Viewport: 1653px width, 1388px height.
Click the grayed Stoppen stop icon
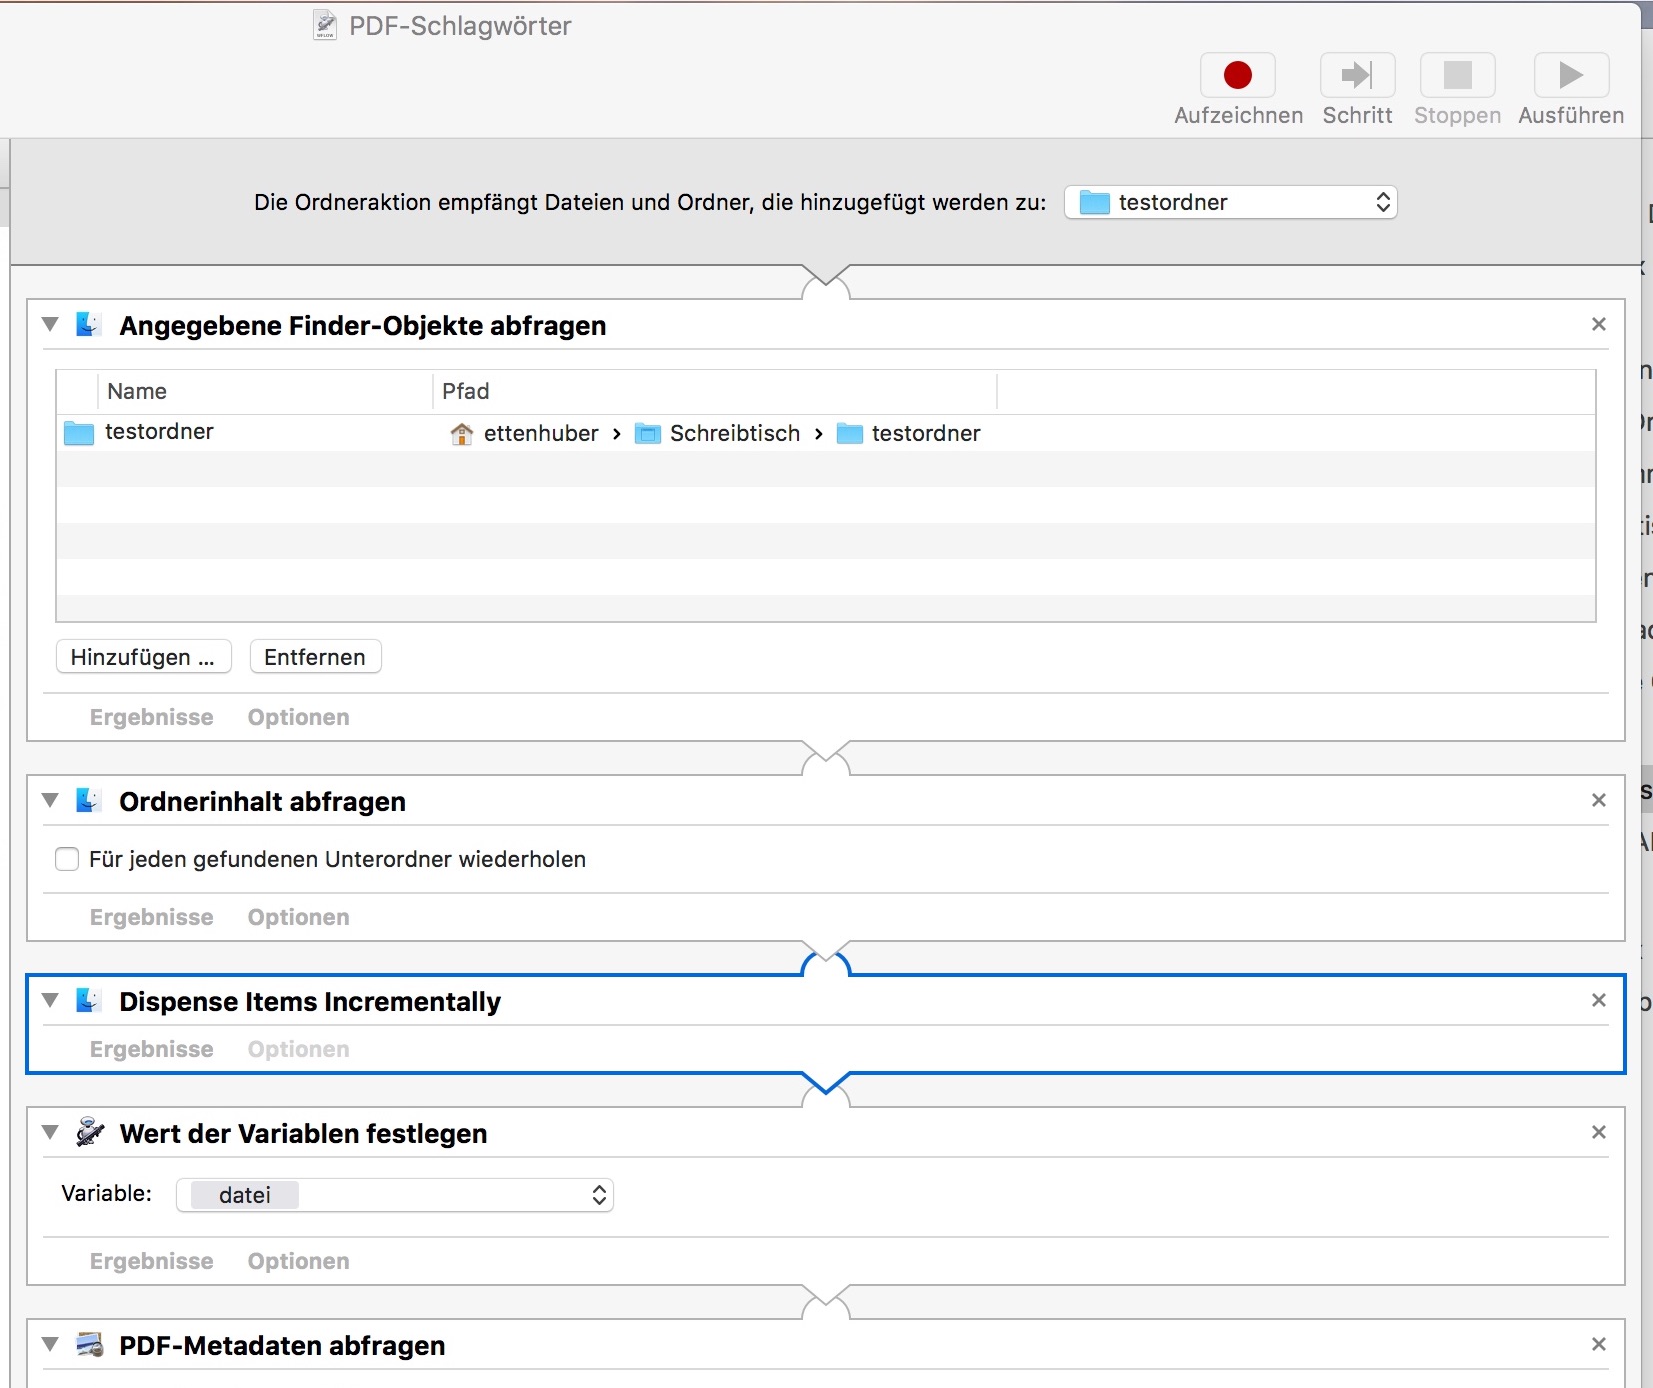(x=1457, y=76)
